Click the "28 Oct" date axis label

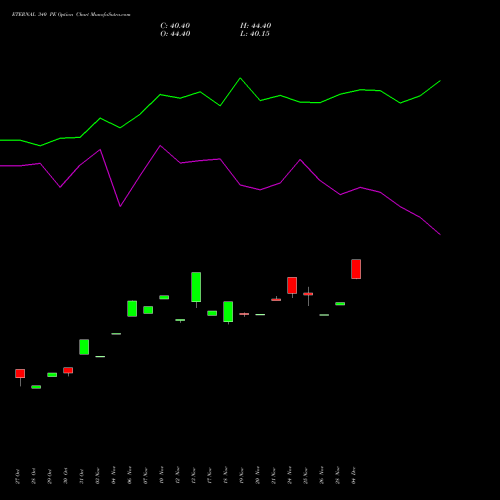[x=34, y=476]
